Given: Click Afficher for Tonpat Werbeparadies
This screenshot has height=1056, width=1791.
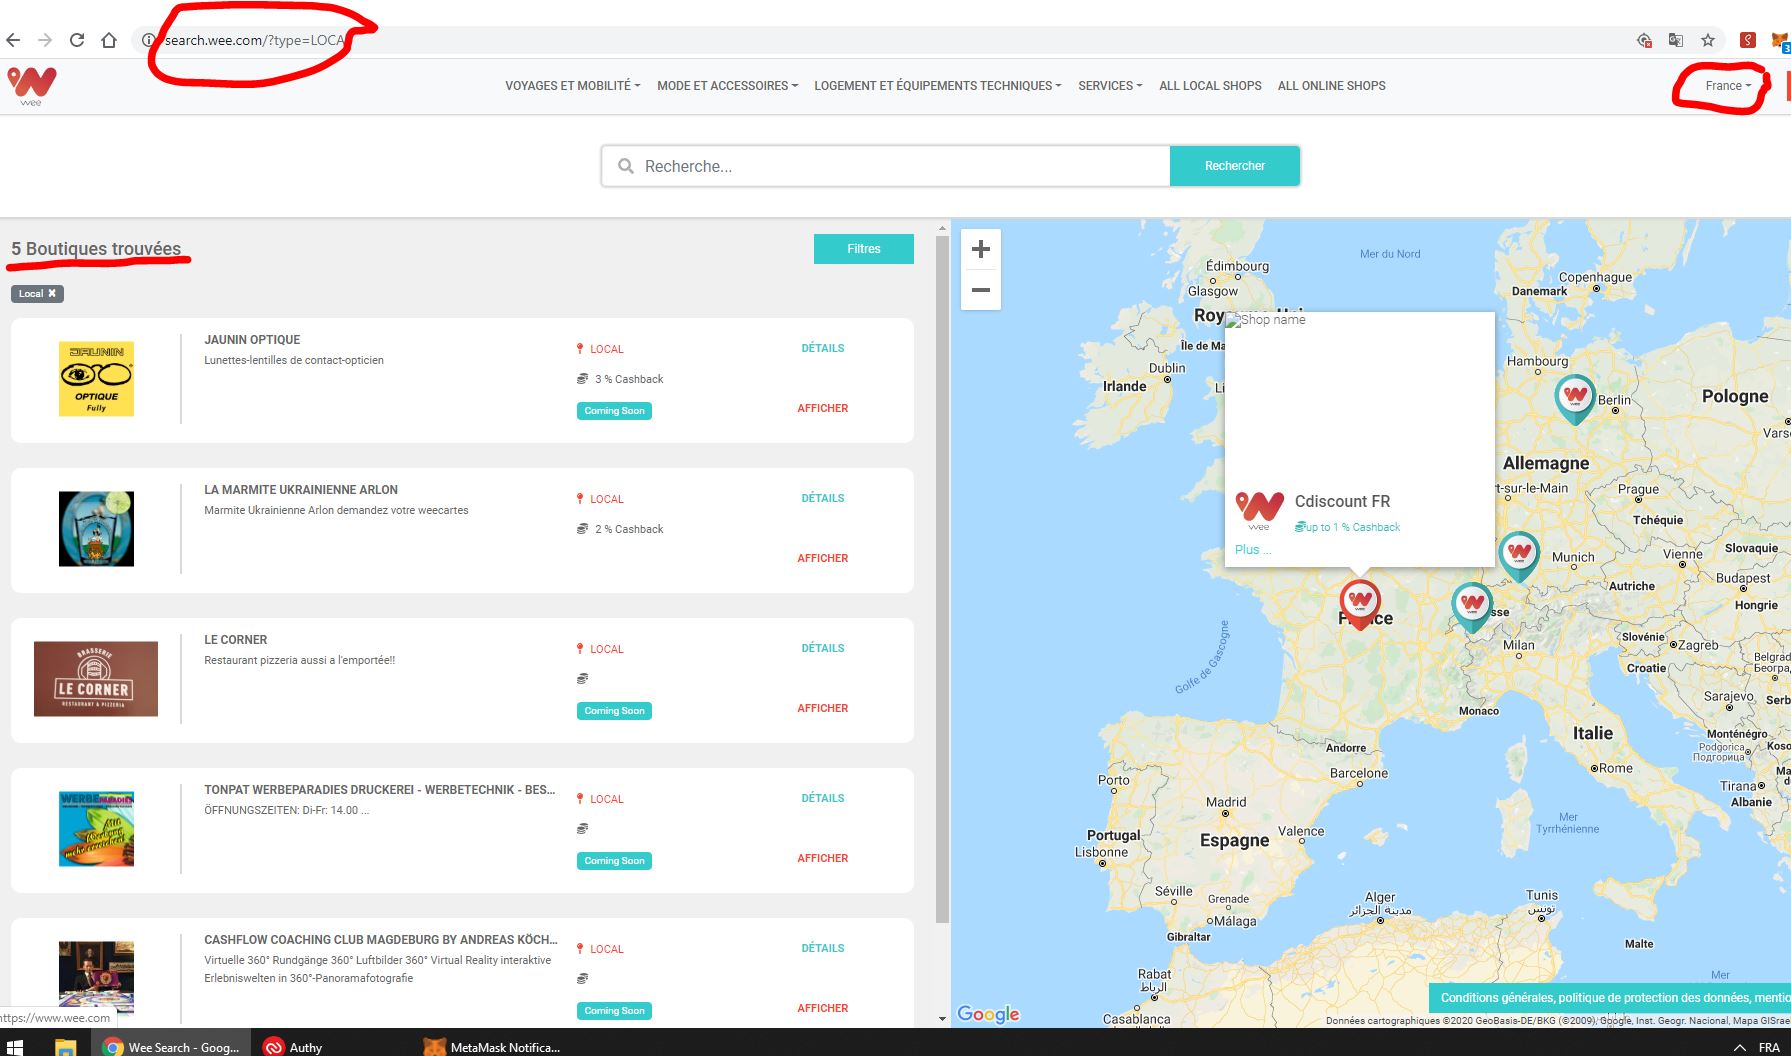Looking at the screenshot, I should [x=823, y=858].
